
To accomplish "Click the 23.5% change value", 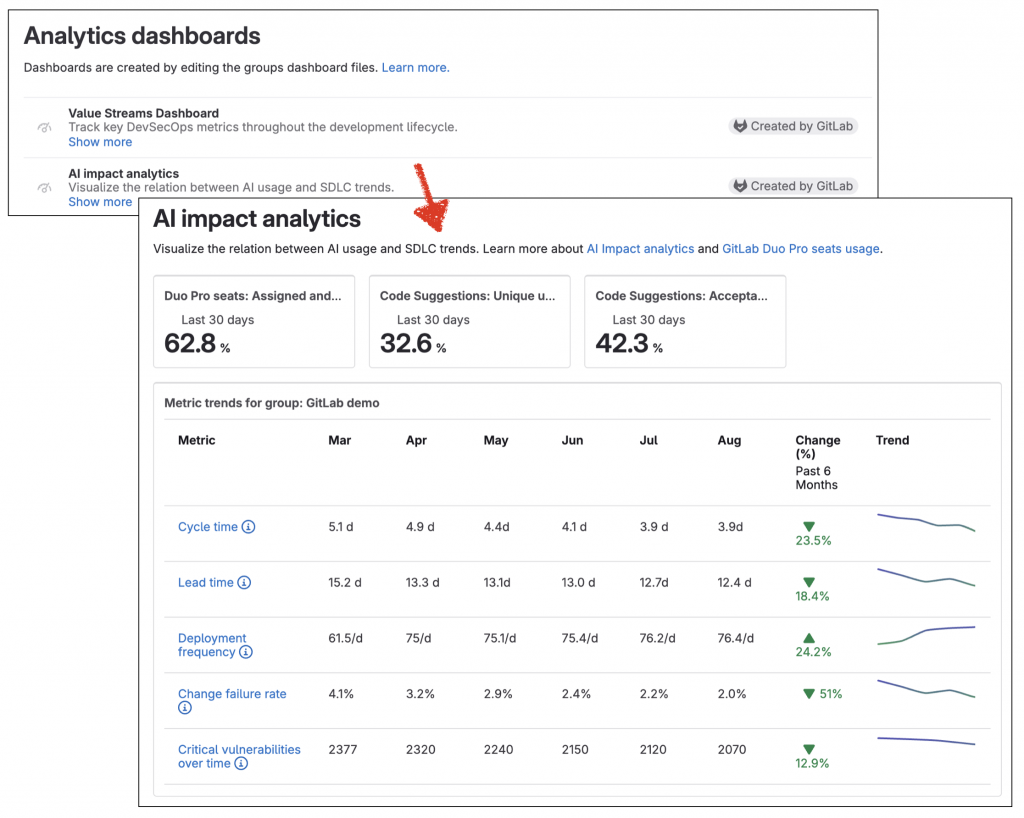I will coord(813,541).
